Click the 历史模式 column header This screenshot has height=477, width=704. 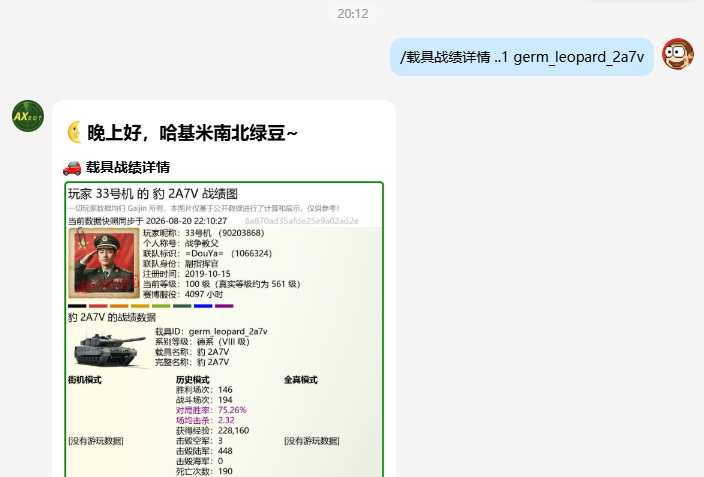coord(193,380)
